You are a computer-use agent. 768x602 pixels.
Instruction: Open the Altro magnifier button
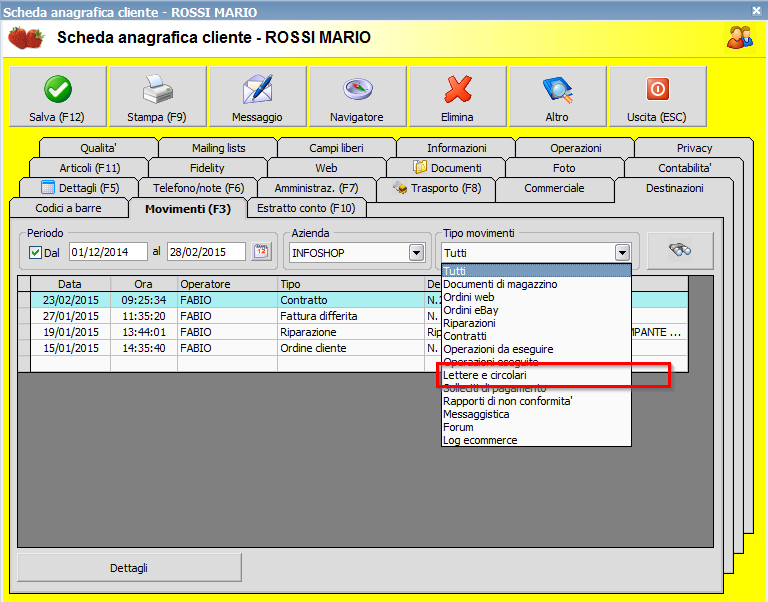(x=557, y=97)
